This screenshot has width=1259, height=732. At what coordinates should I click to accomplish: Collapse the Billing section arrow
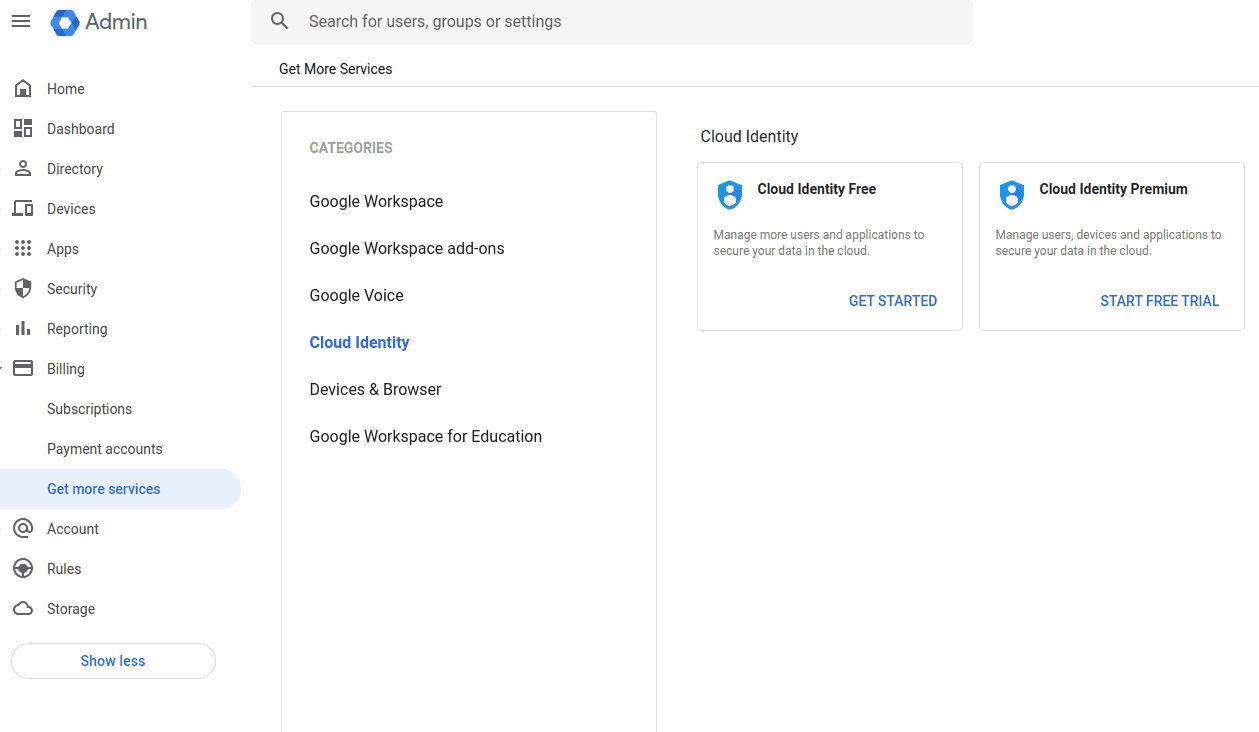[3, 369]
